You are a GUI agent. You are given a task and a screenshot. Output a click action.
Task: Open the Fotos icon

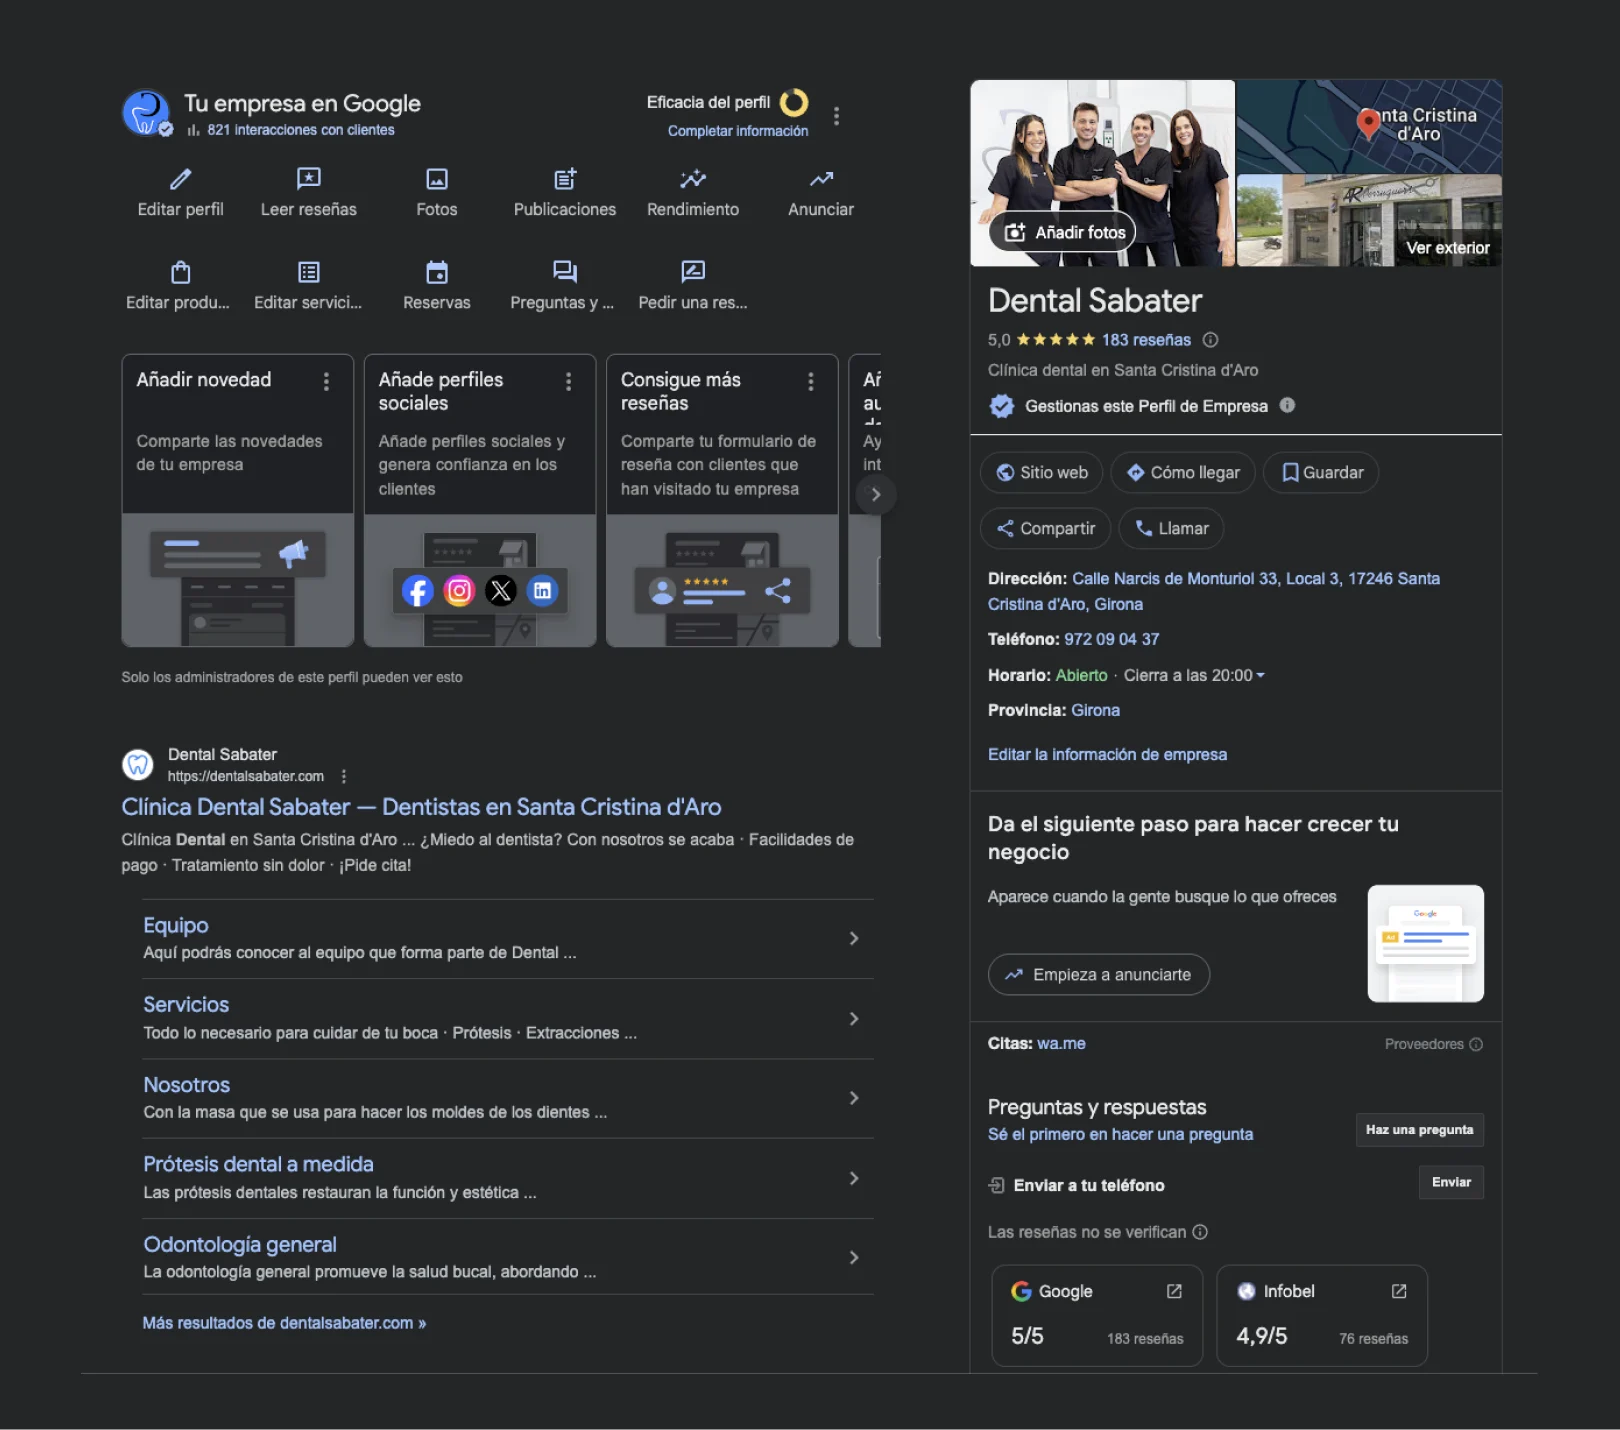coord(436,179)
